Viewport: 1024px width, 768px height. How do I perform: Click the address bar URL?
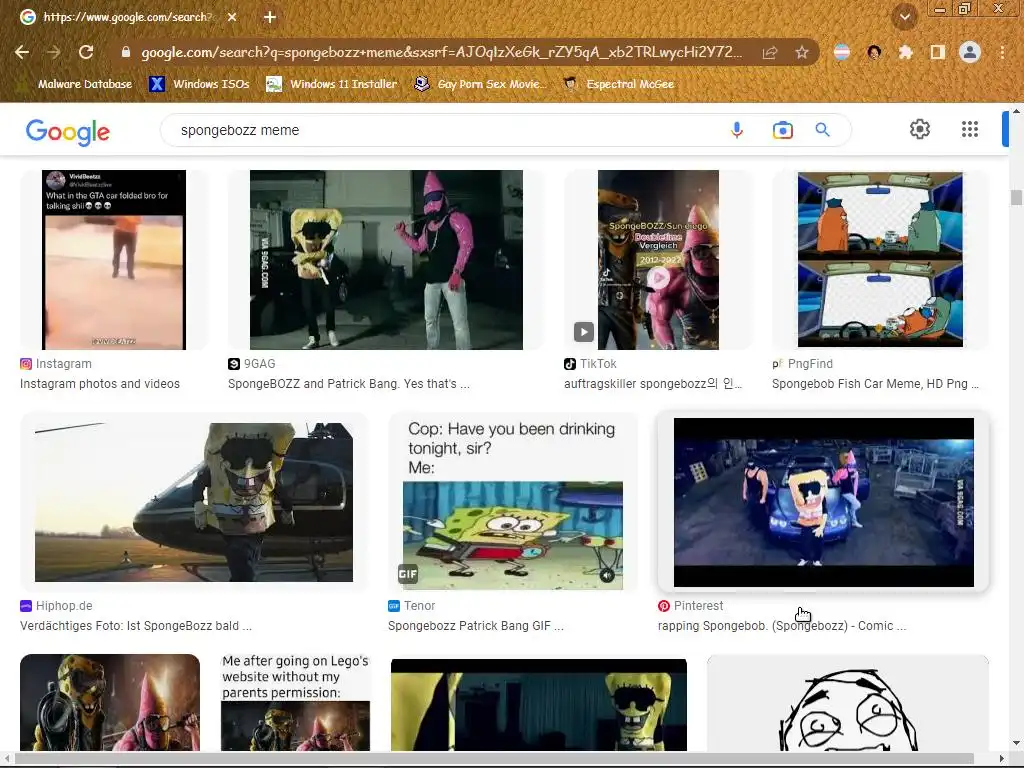441,52
